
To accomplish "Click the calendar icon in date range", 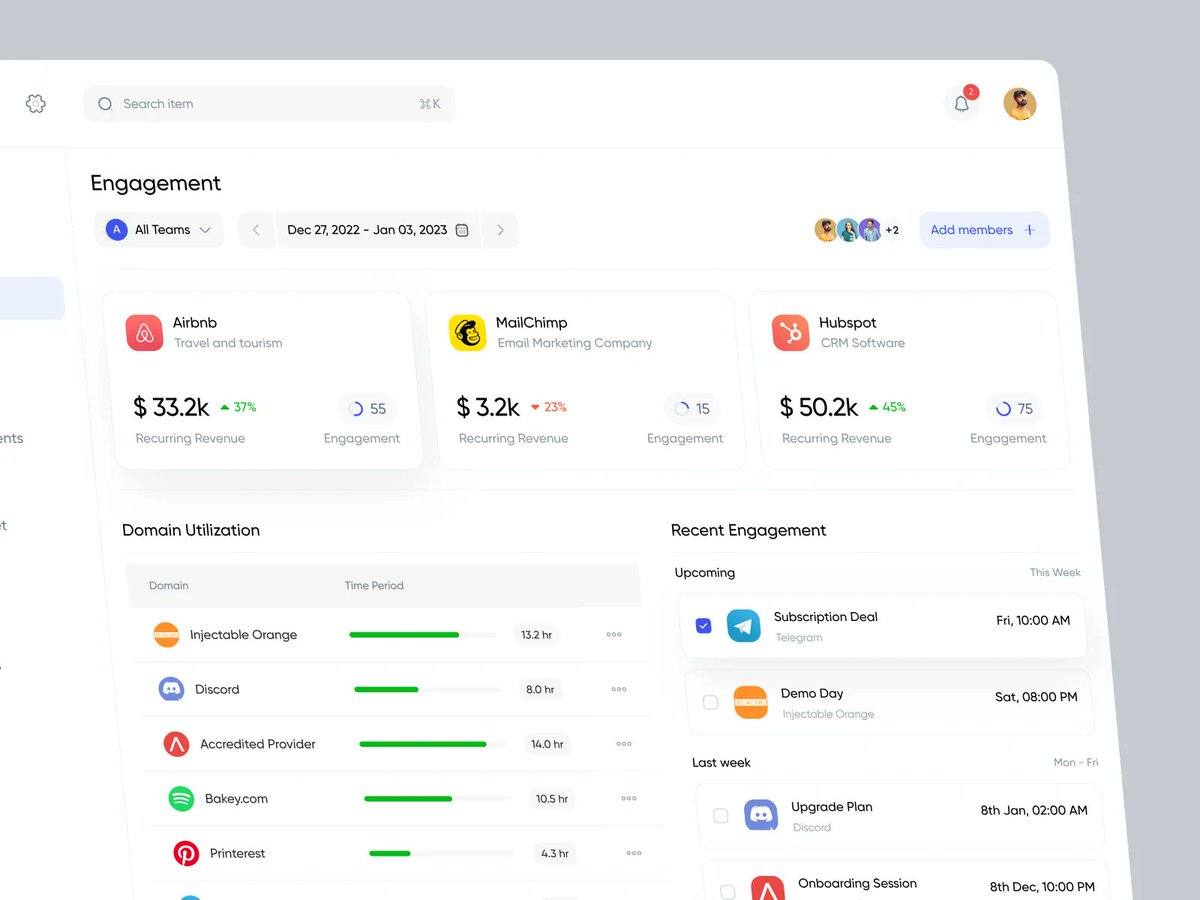I will pos(462,230).
